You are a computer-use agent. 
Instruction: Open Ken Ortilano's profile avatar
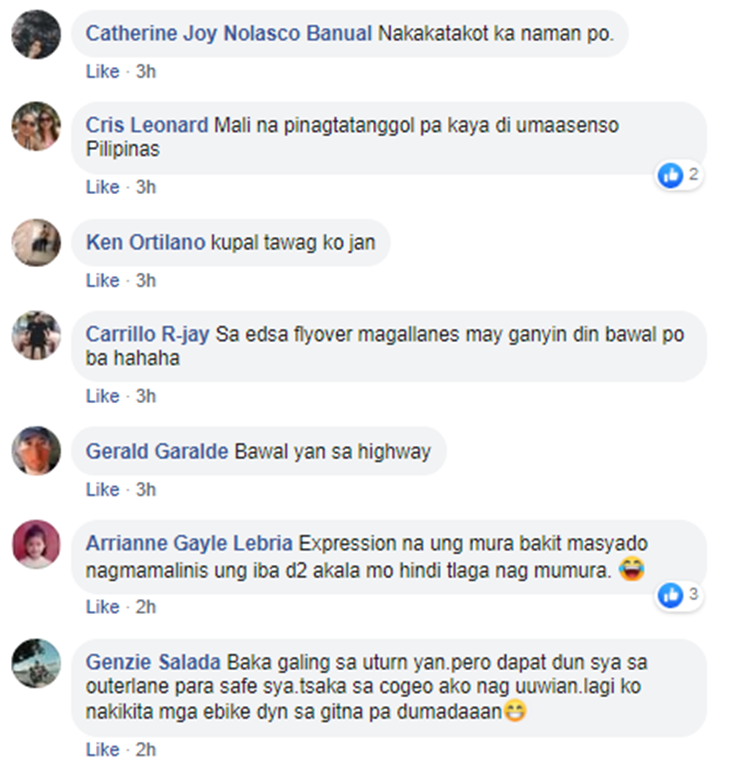pyautogui.click(x=36, y=243)
